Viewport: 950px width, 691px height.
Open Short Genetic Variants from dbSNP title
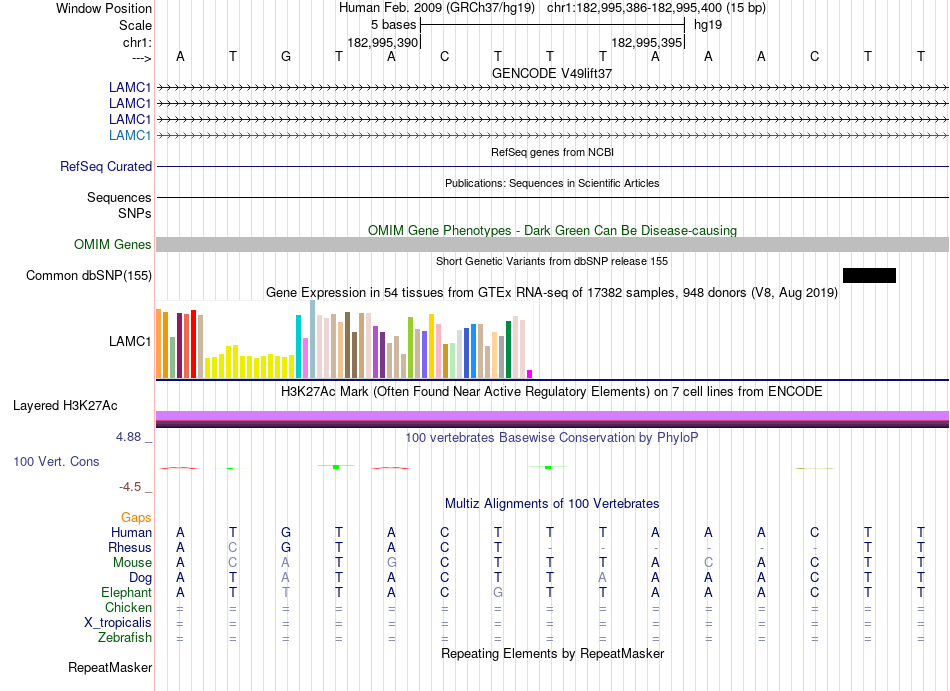pos(552,261)
